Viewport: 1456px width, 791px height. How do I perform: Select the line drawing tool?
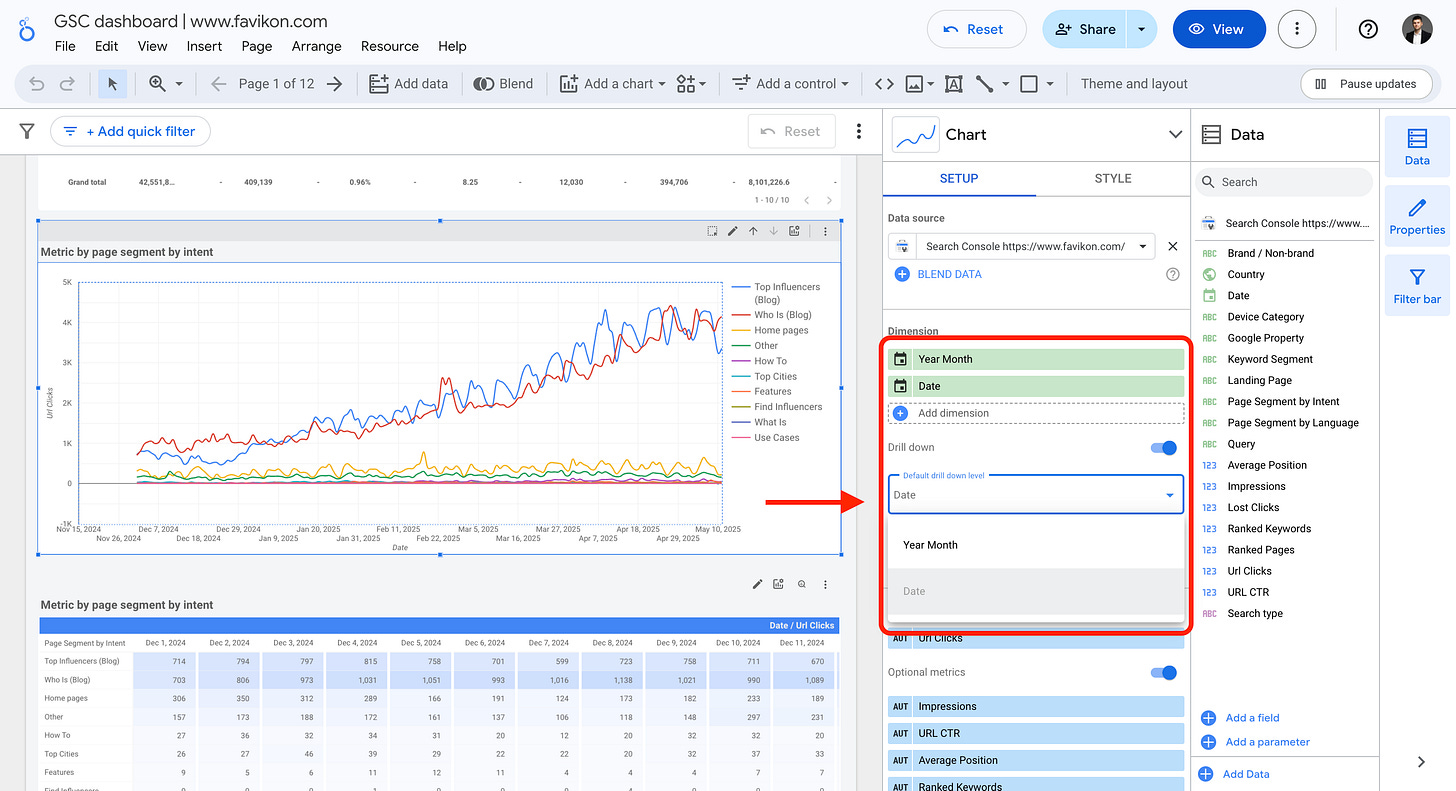(x=985, y=84)
